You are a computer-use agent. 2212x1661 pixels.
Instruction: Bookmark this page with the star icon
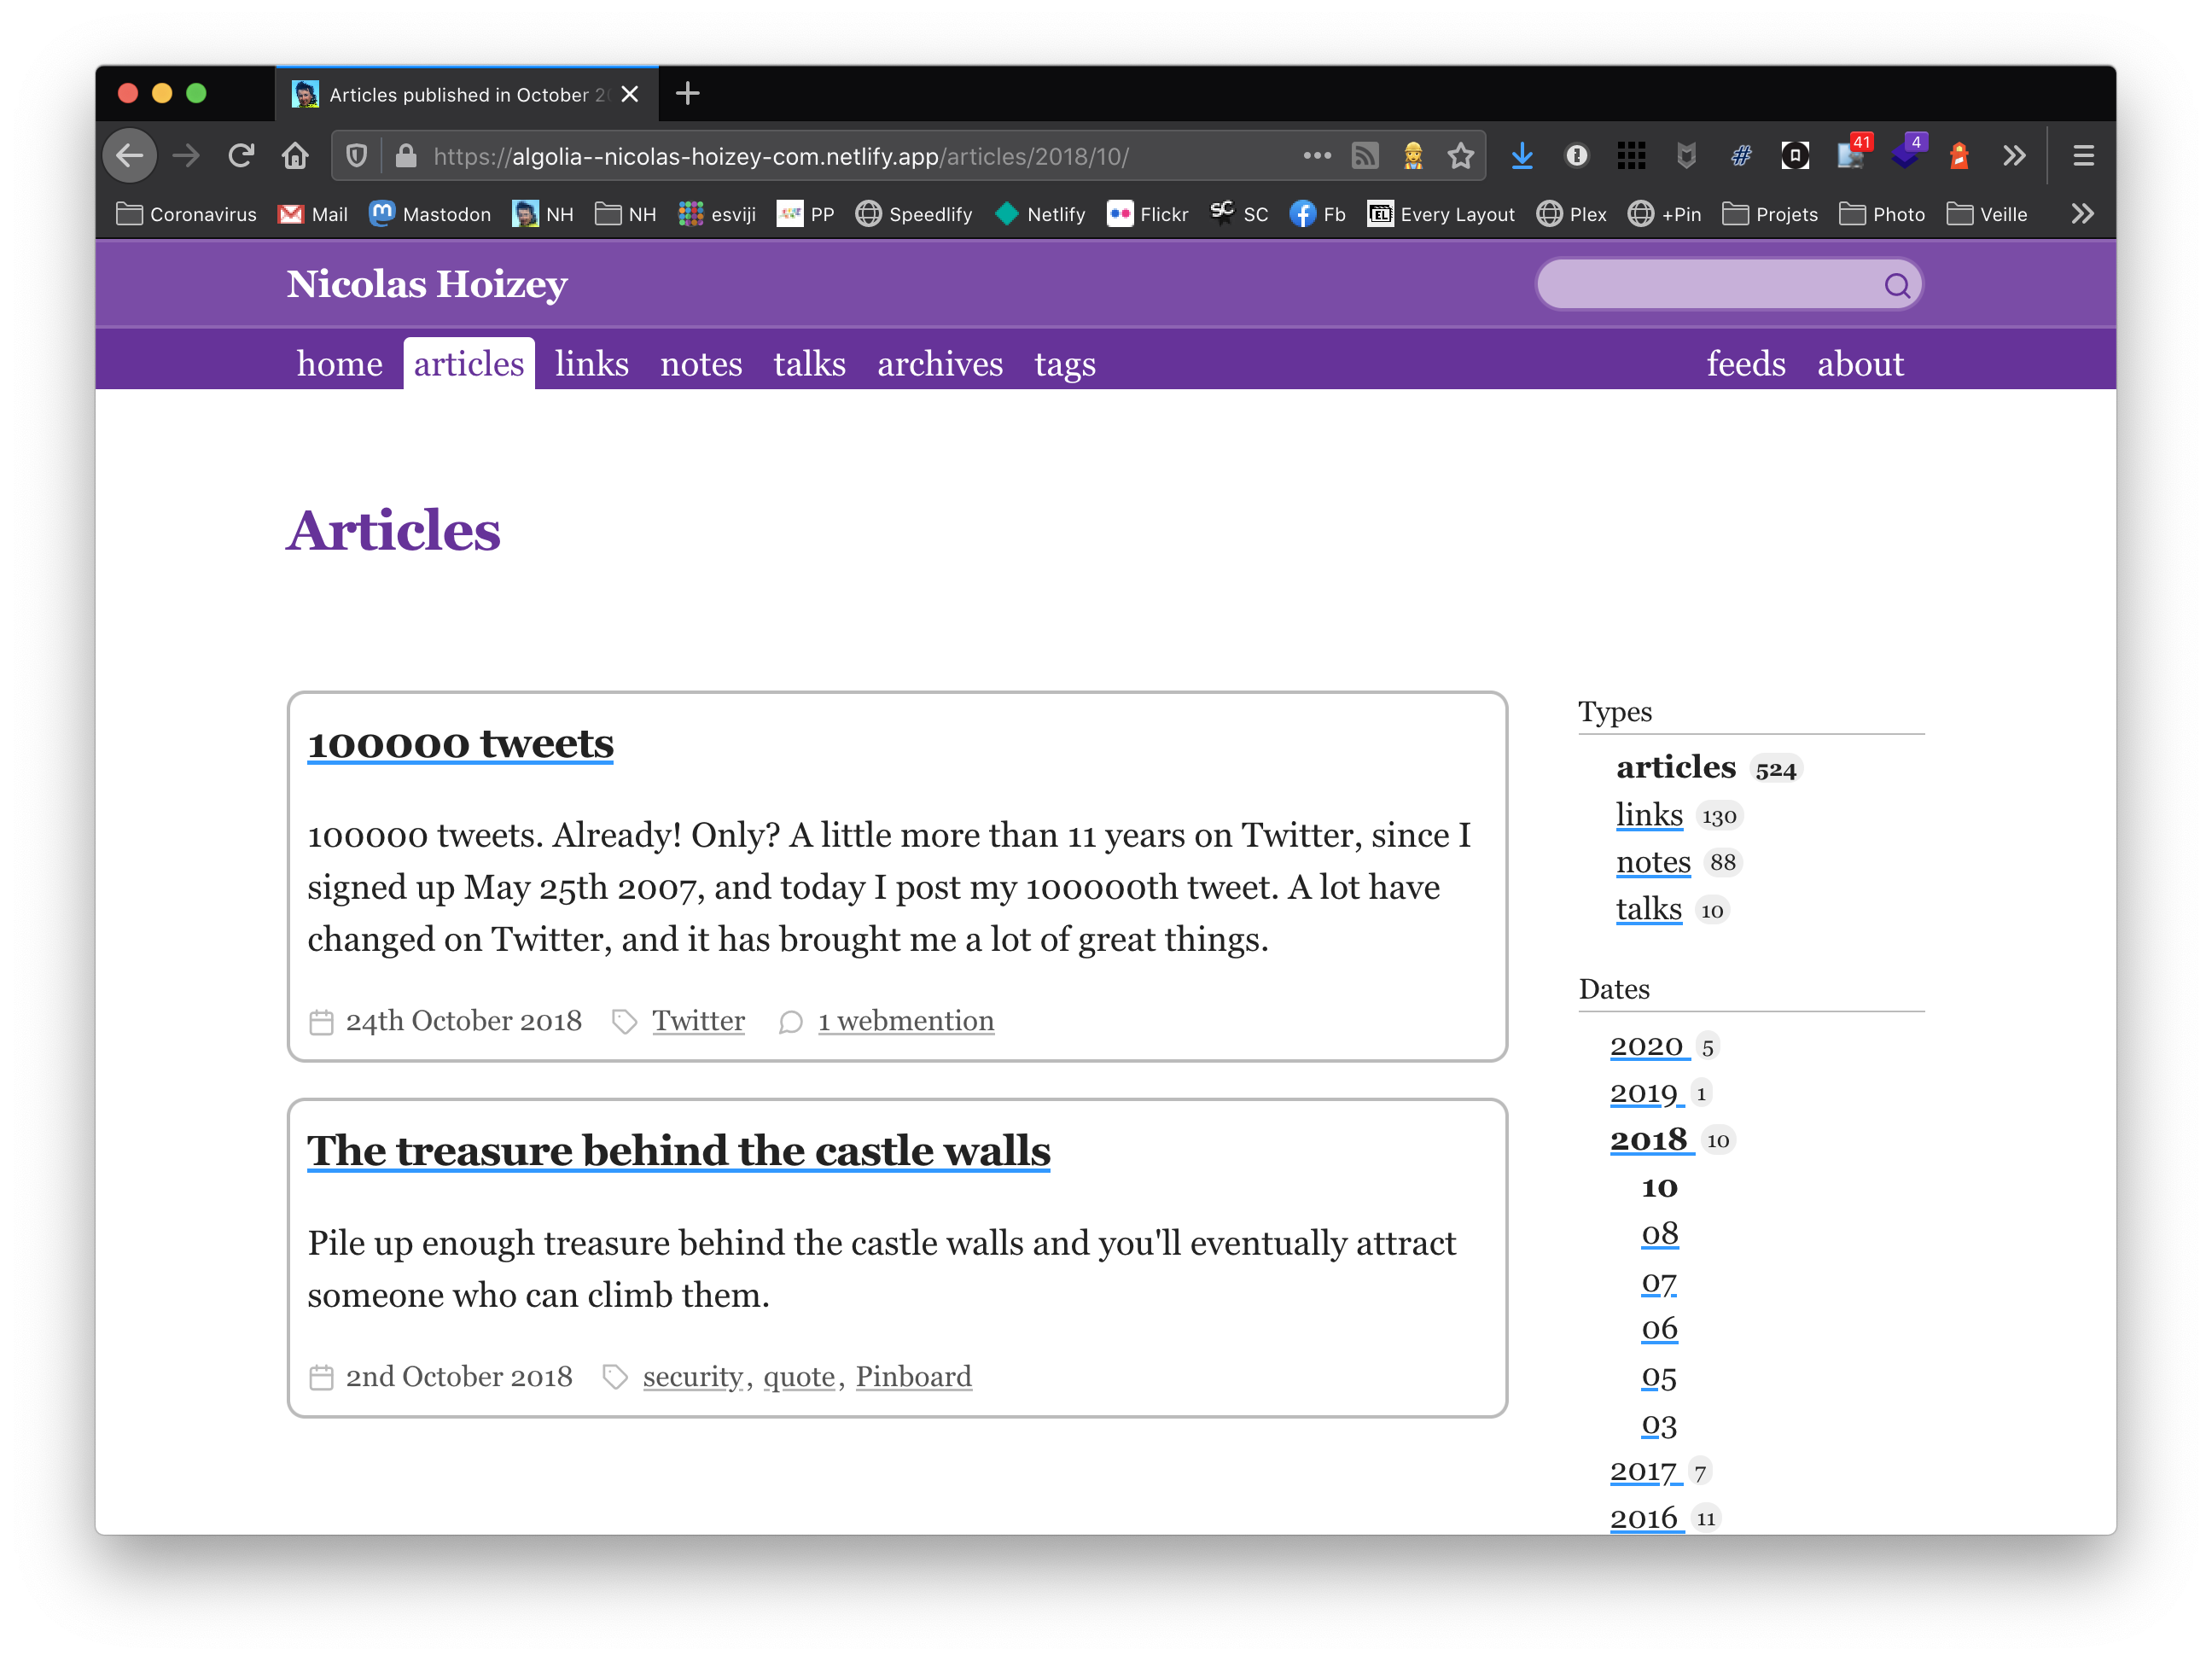coord(1461,156)
